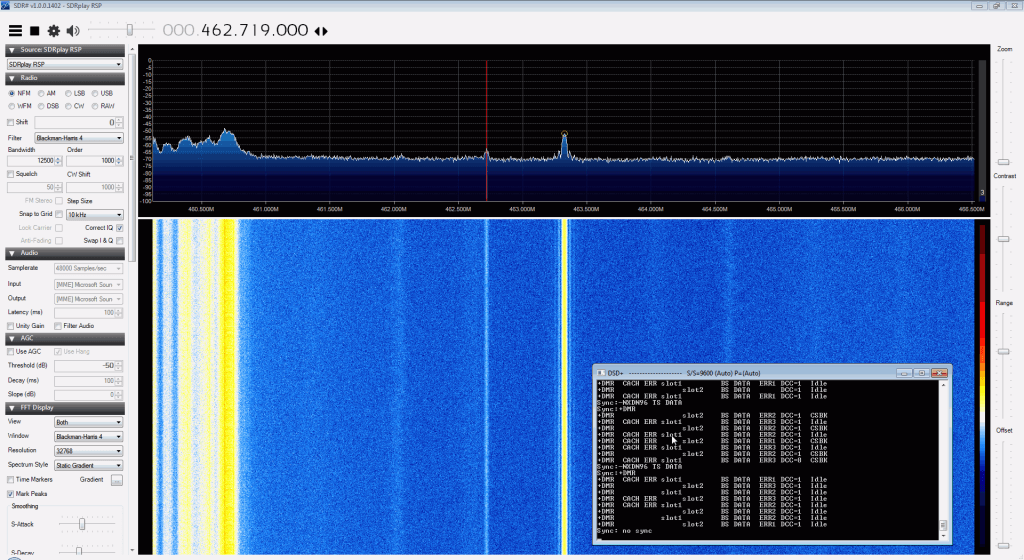Click the frequency tuning arrows icon
This screenshot has width=1024, height=560.
click(321, 31)
